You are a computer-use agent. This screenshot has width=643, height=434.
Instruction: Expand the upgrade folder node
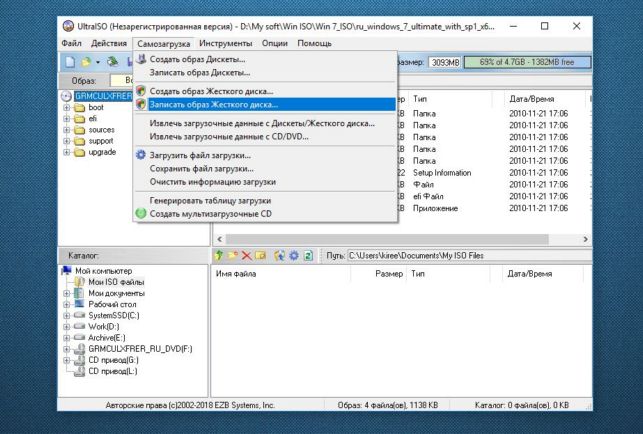66,152
